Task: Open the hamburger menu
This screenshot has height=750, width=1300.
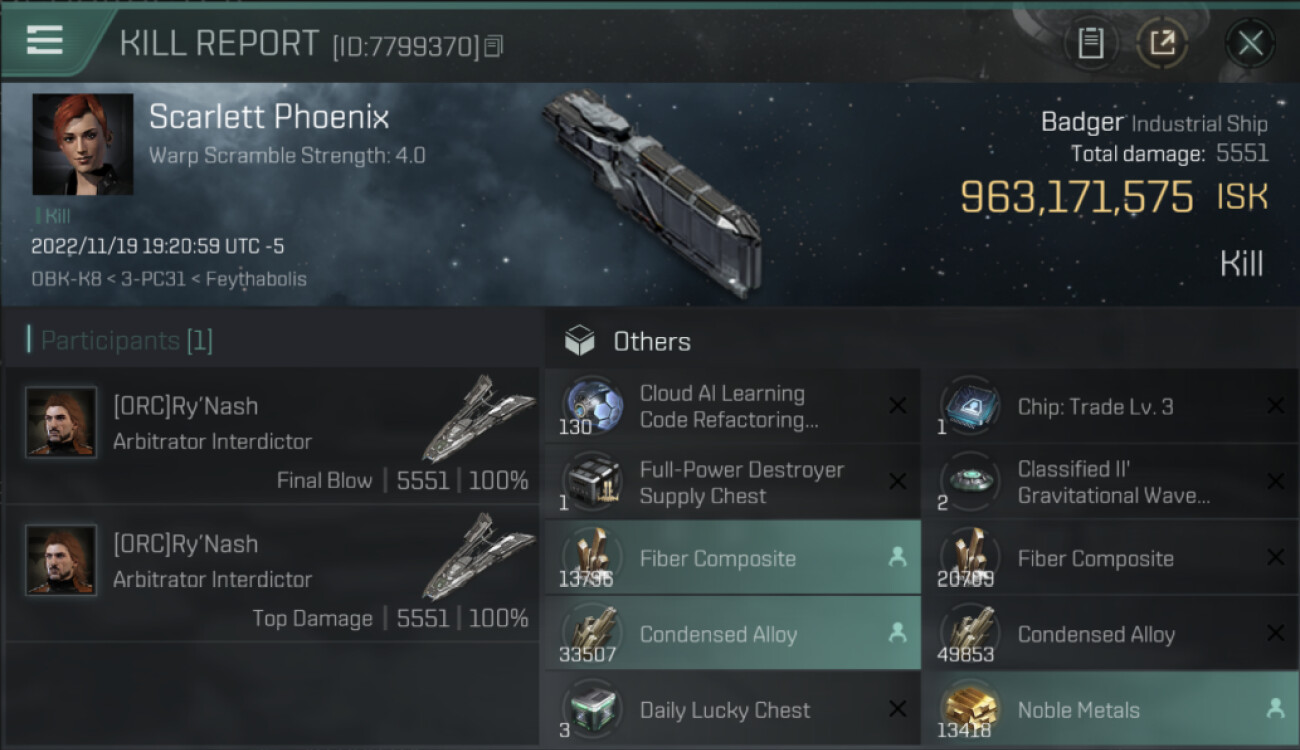Action: click(45, 40)
